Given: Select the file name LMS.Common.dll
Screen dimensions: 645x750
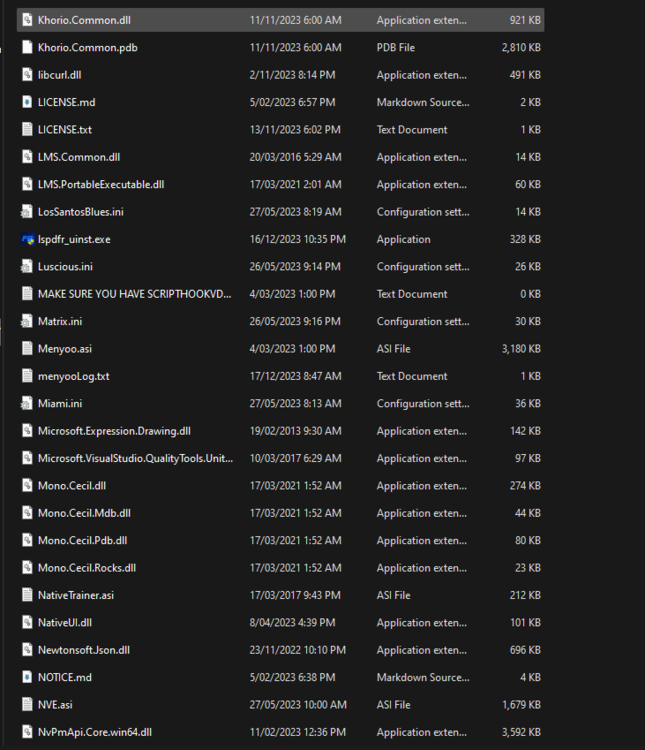Looking at the screenshot, I should tap(79, 157).
